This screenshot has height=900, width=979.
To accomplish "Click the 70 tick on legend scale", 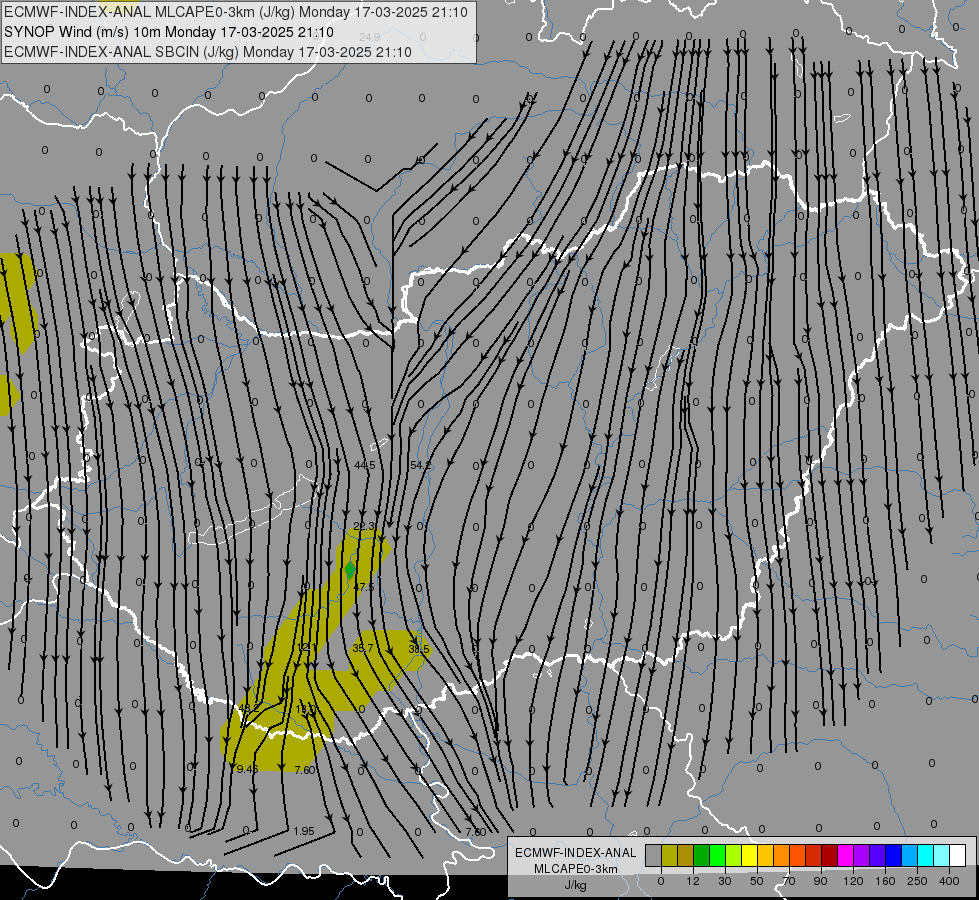I will coord(789,881).
